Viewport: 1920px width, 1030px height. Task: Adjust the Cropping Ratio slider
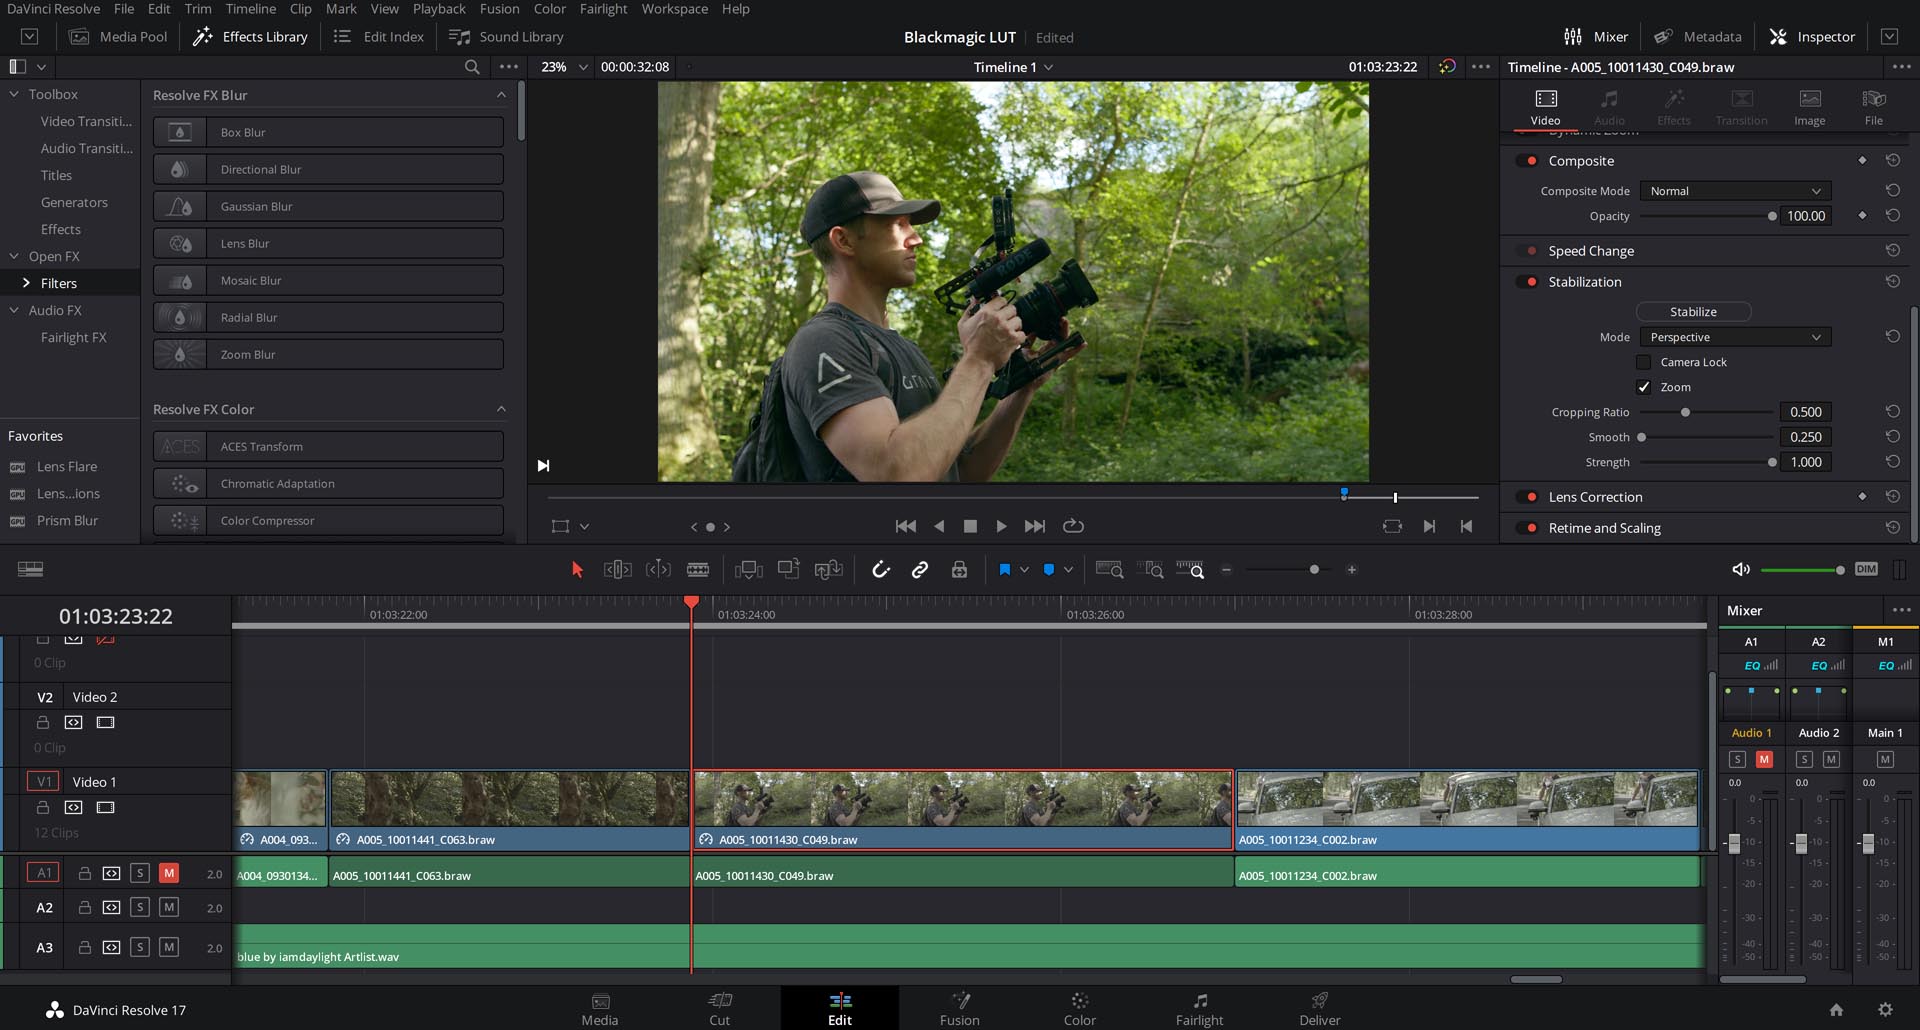pos(1685,412)
